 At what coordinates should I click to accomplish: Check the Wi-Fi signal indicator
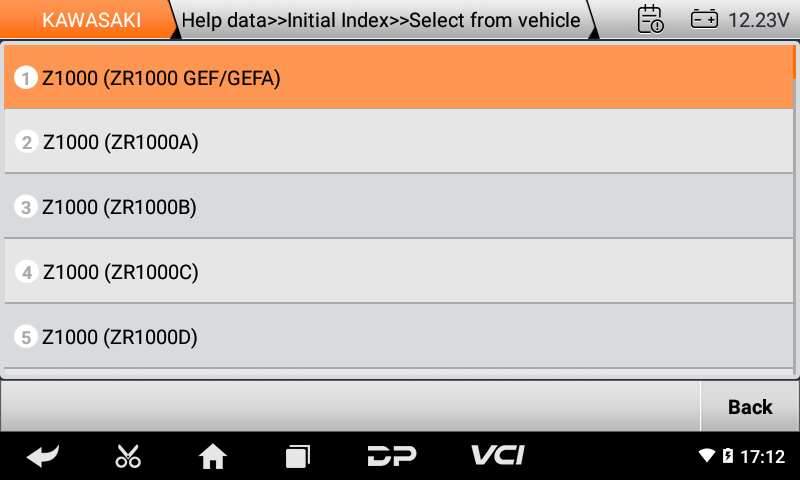pos(707,455)
